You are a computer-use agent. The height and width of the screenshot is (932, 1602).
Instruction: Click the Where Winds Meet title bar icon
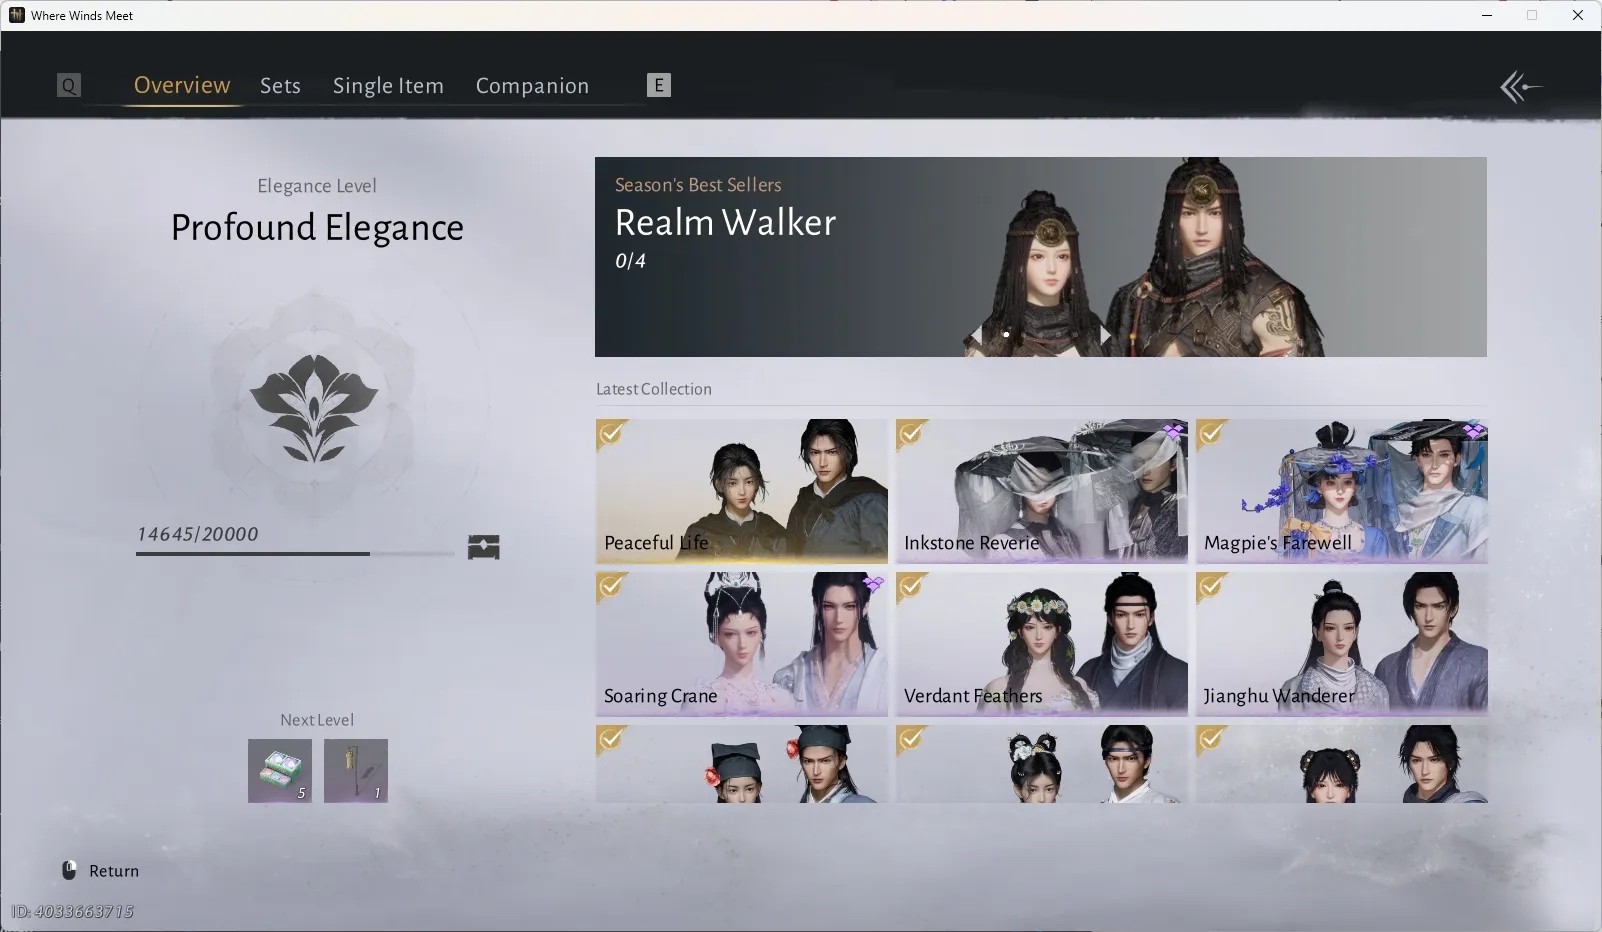pos(17,15)
